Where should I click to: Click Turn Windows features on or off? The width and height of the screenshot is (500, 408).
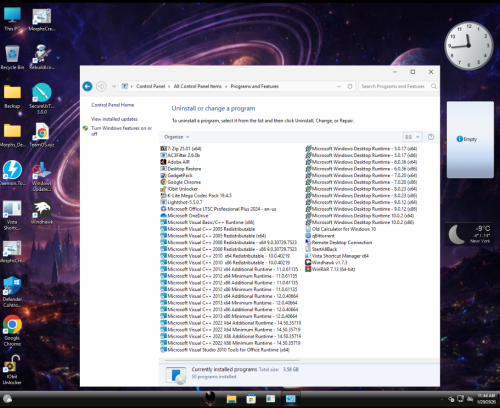tap(121, 131)
